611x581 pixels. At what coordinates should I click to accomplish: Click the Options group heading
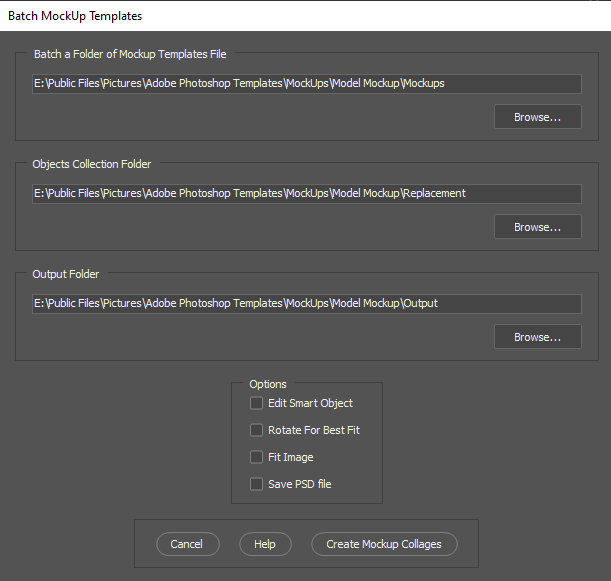[x=268, y=384]
